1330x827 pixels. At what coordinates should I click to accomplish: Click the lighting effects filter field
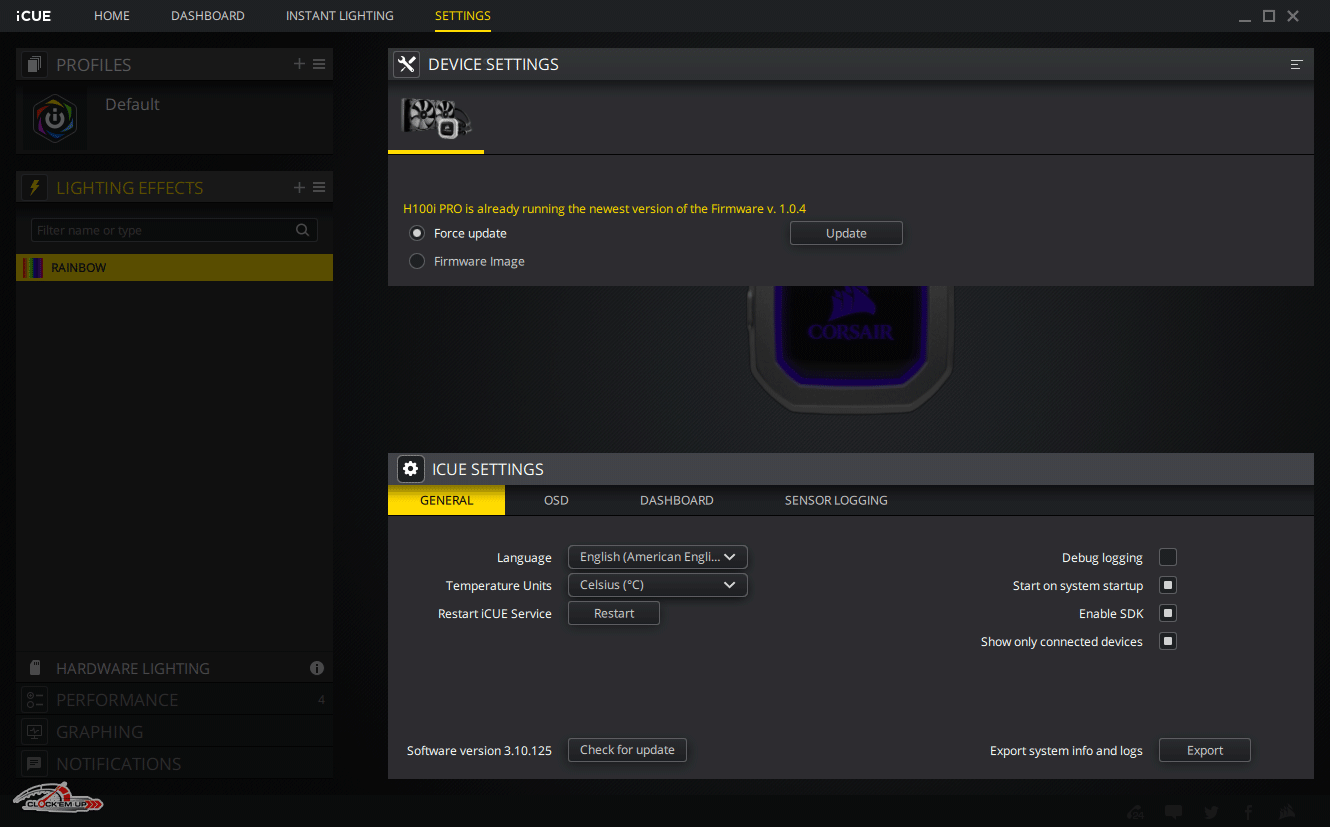[x=174, y=230]
